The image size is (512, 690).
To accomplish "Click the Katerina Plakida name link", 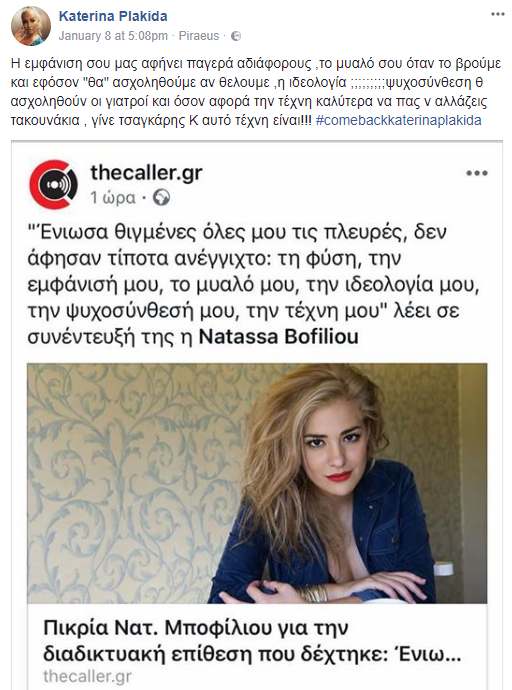I will point(113,16).
